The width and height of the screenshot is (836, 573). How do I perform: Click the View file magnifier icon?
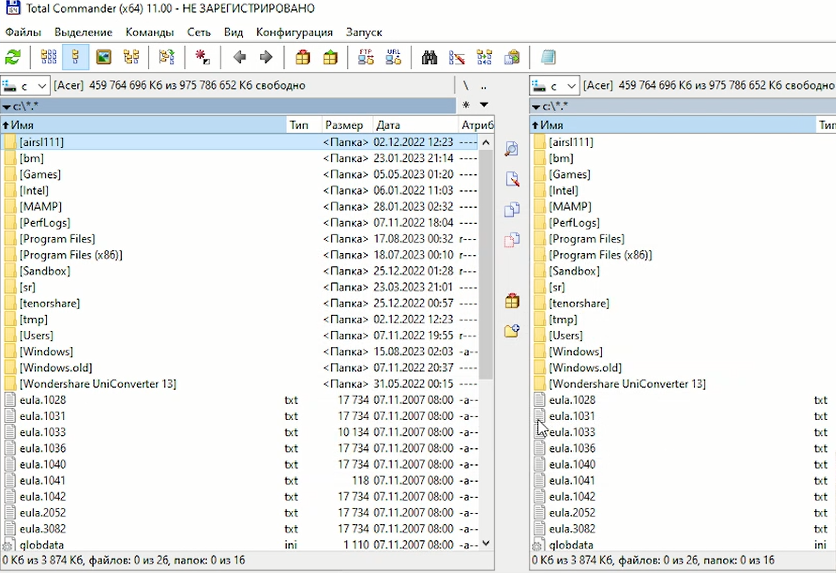pyautogui.click(x=512, y=149)
